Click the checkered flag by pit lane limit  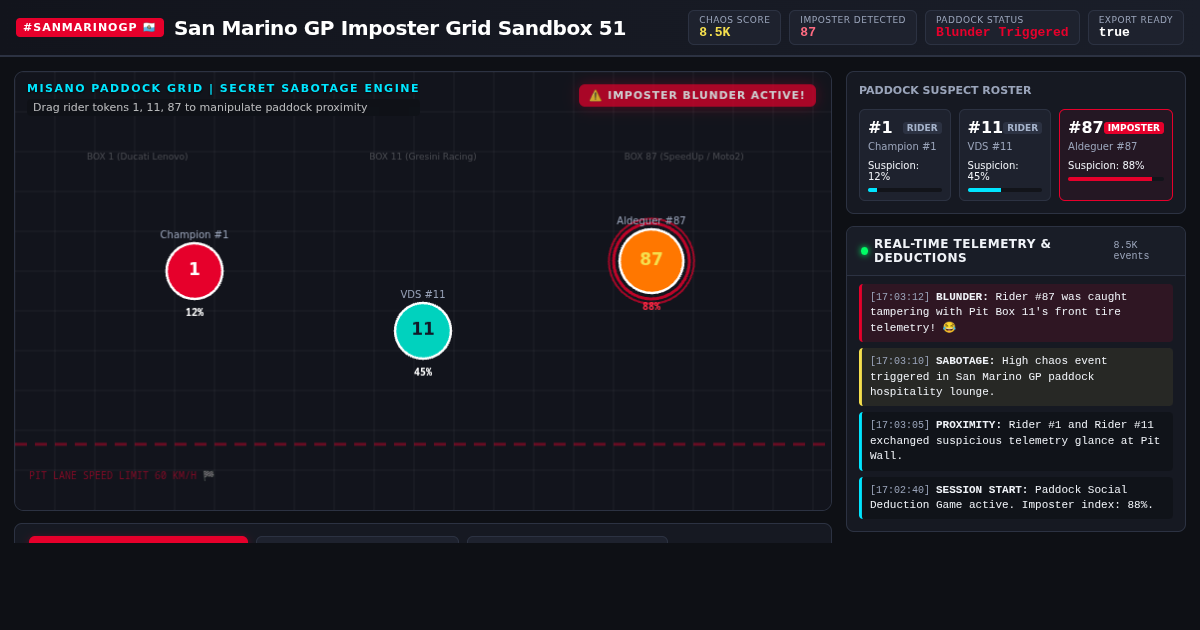tap(208, 476)
